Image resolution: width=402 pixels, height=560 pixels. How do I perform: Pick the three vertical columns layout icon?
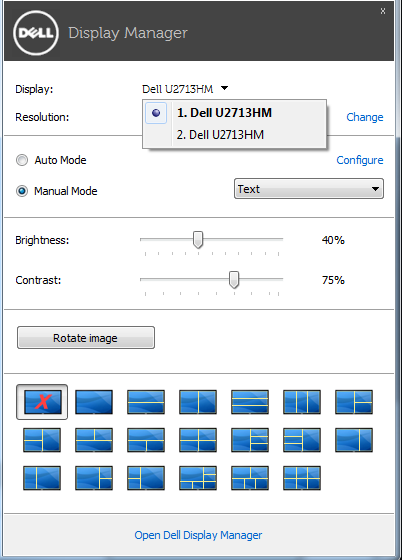coord(302,402)
